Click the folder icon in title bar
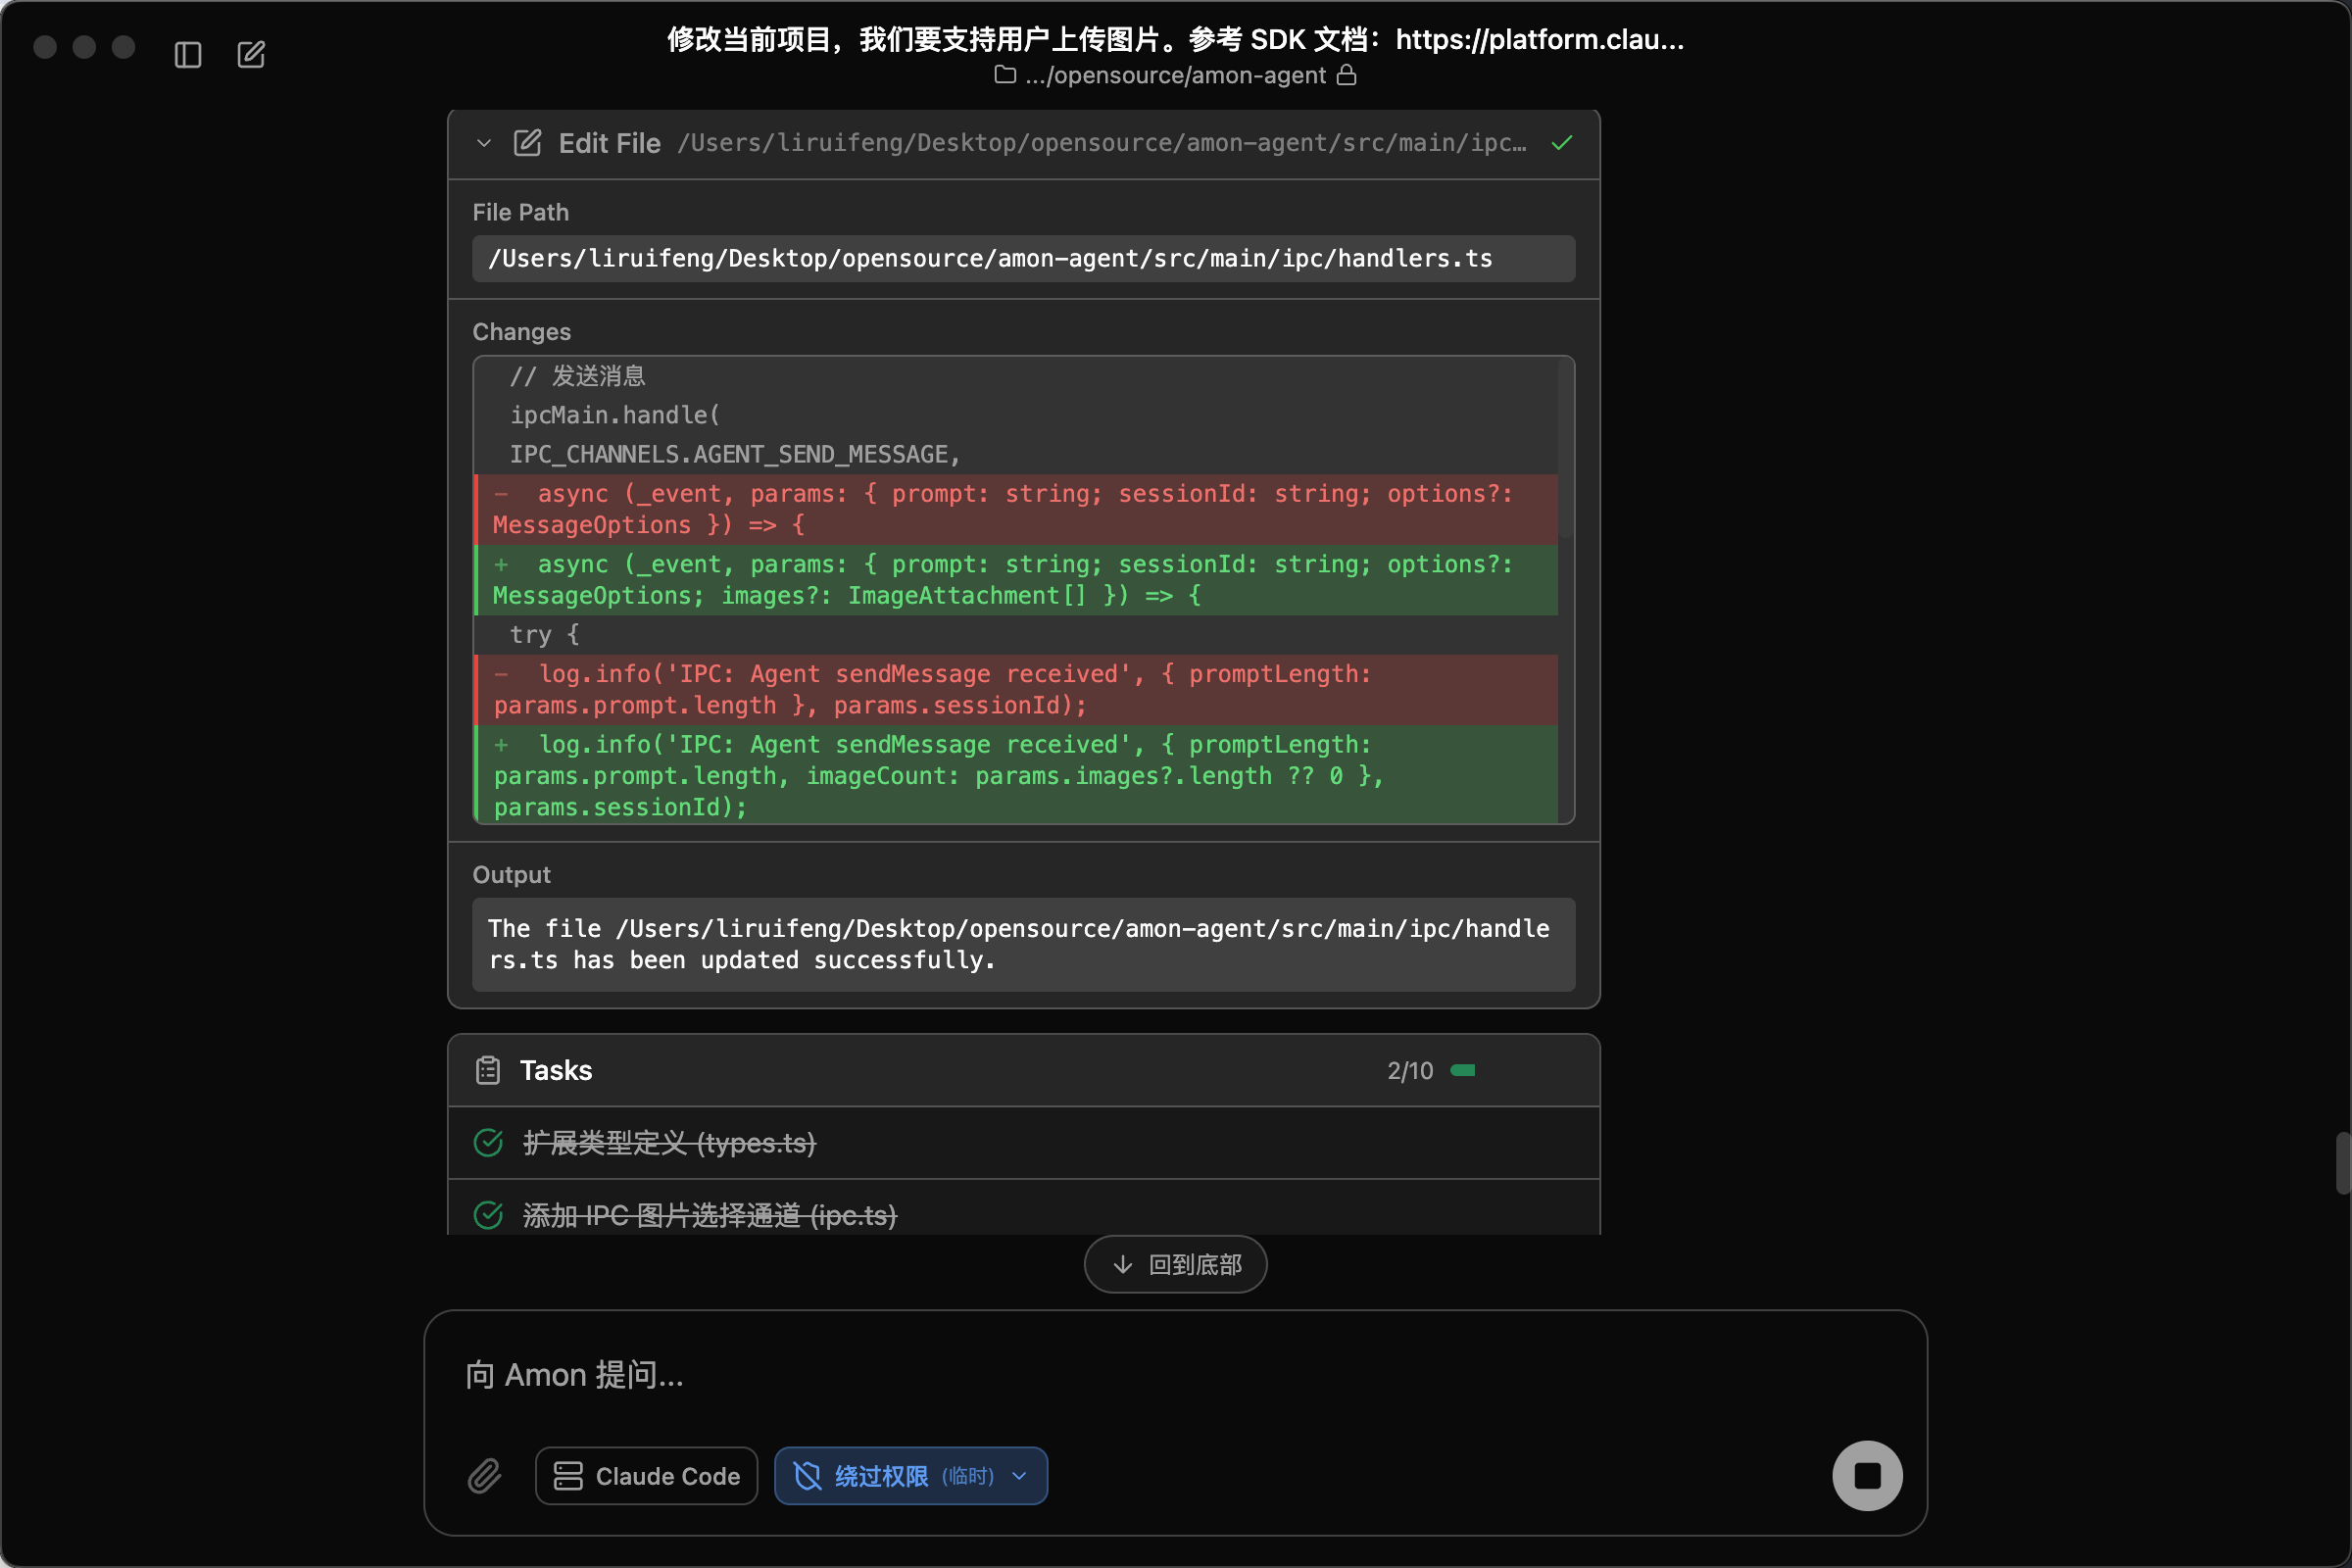 [1005, 75]
